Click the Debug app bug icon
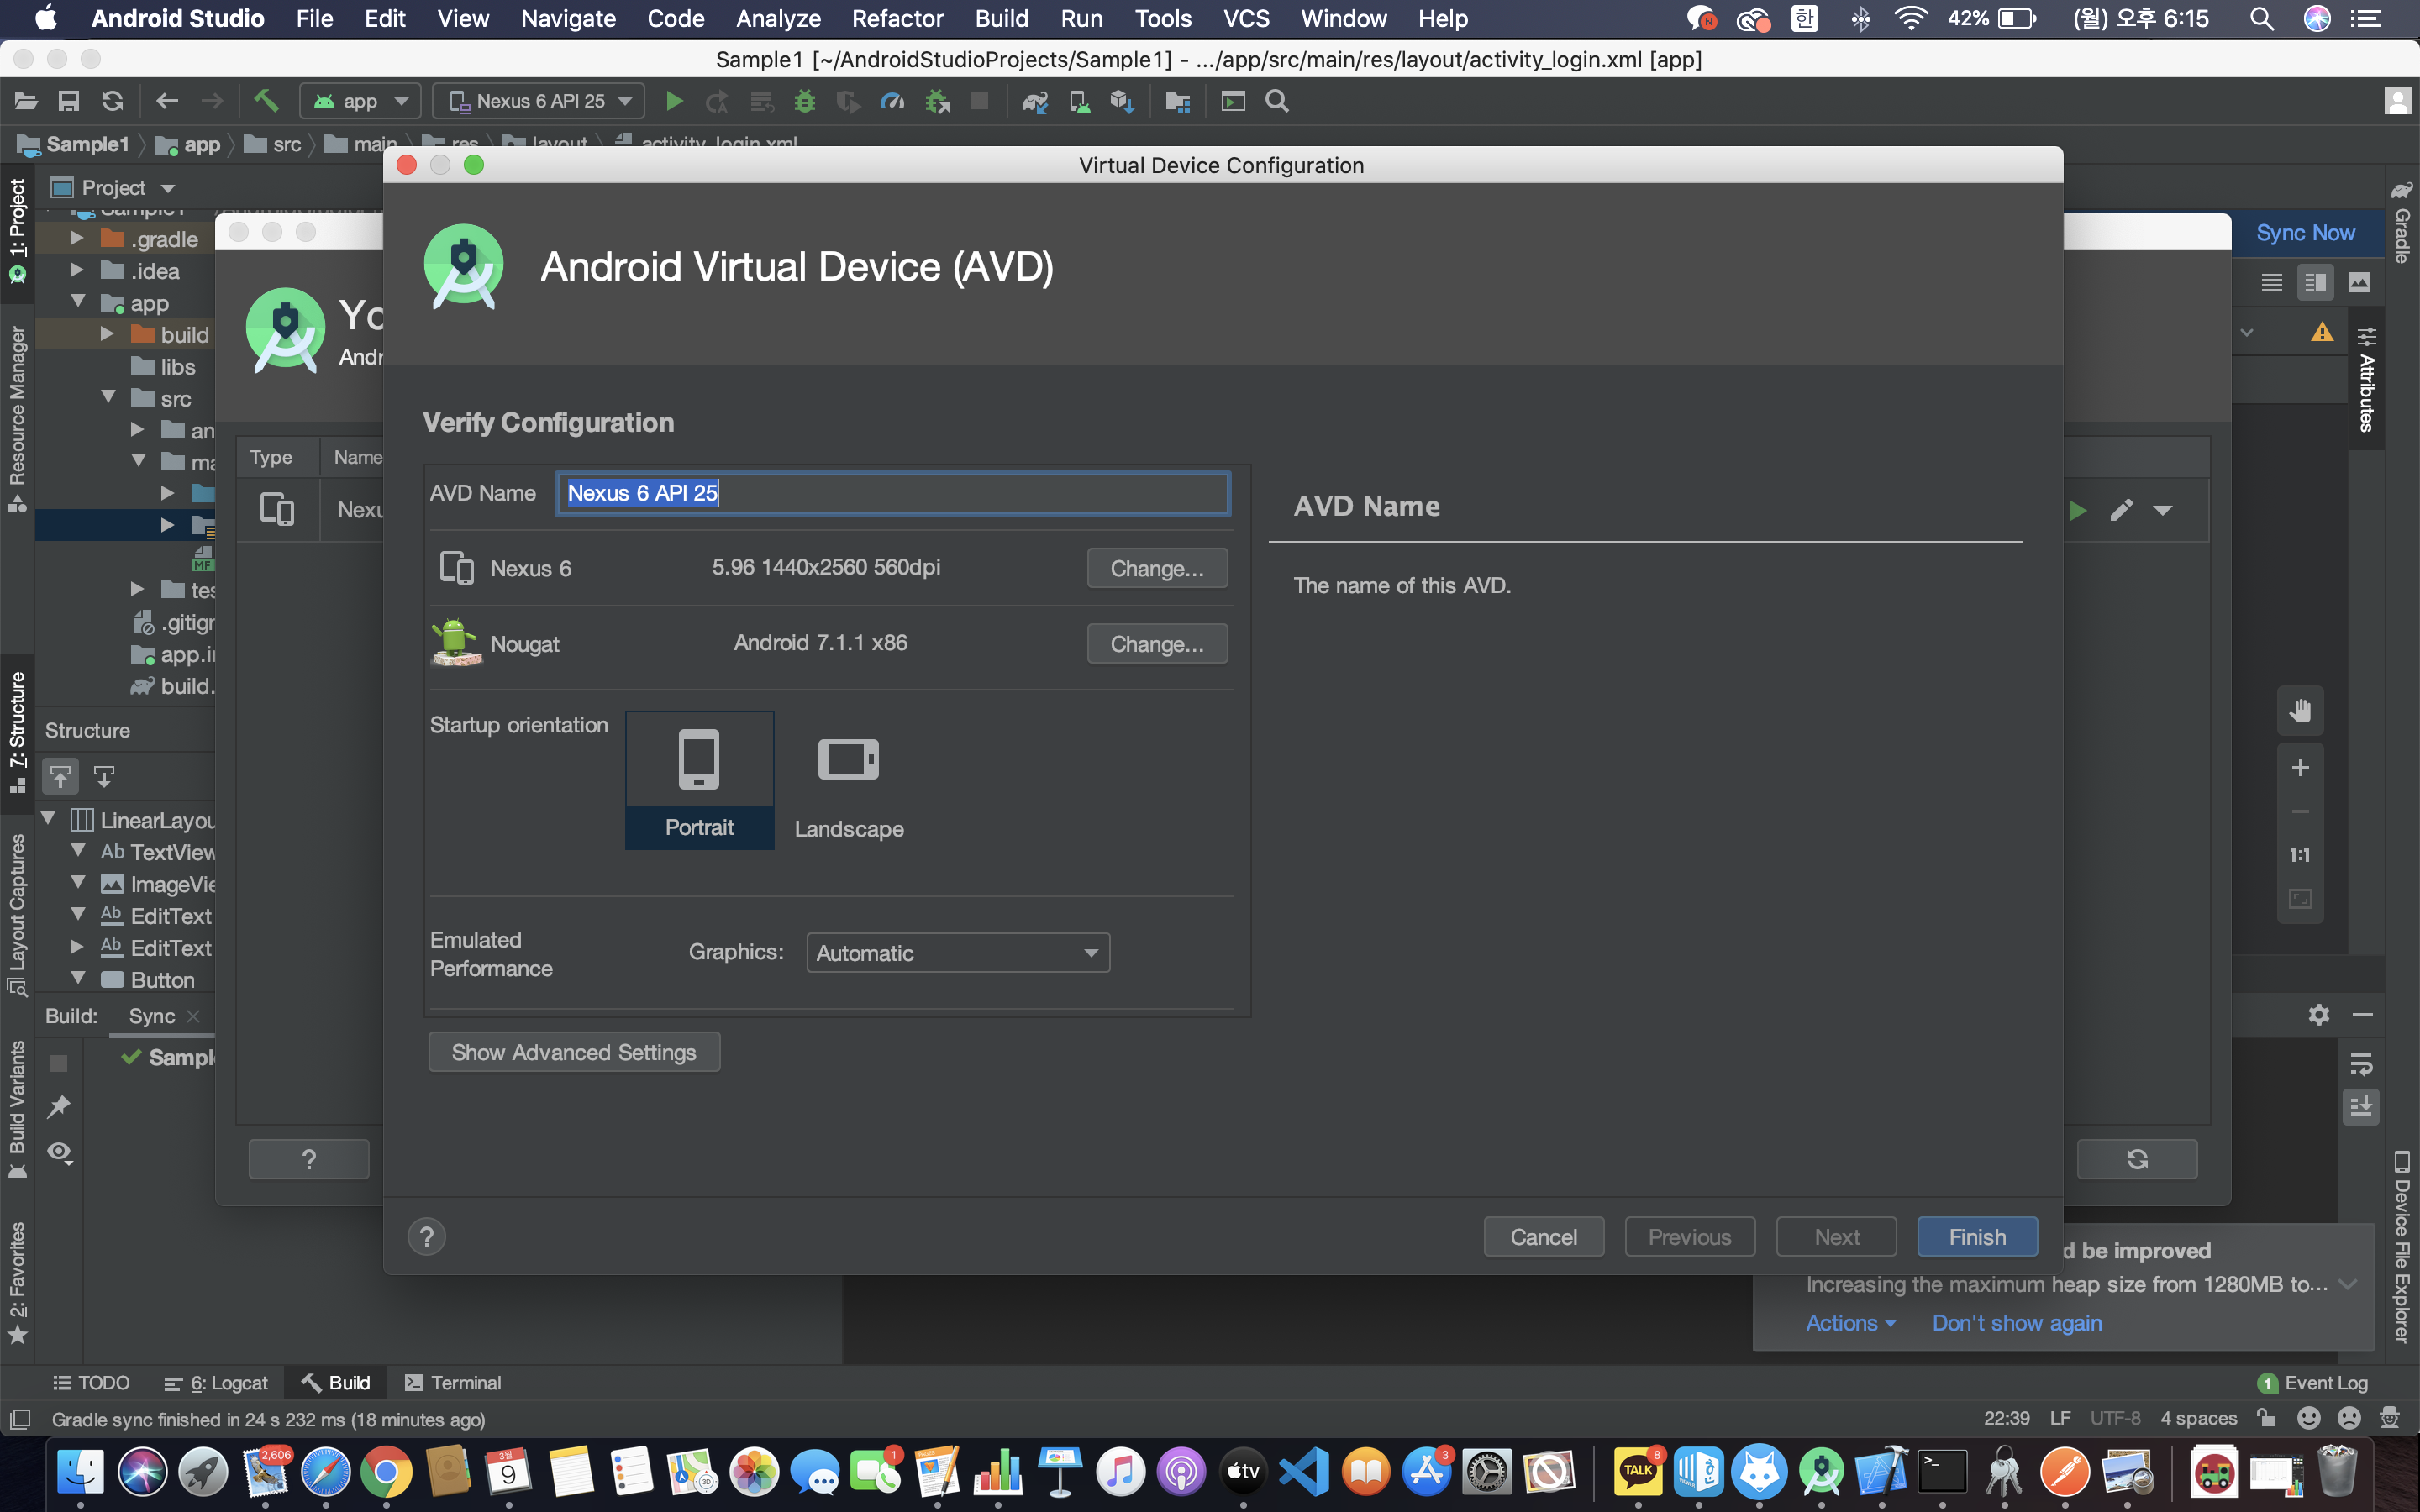This screenshot has width=2420, height=1512. click(804, 101)
